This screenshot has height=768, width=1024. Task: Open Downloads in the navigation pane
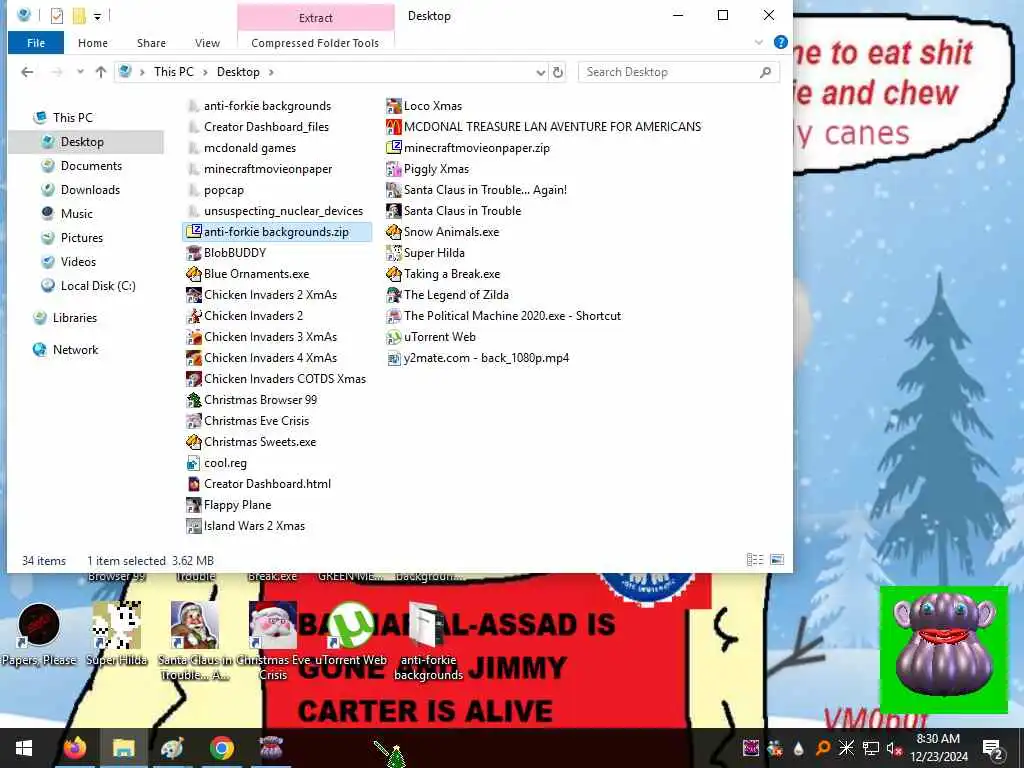[90, 190]
